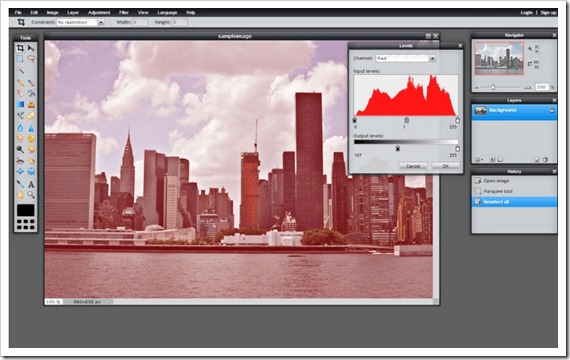Click the Width input field
Screen dimensions: 570x360
pos(140,22)
